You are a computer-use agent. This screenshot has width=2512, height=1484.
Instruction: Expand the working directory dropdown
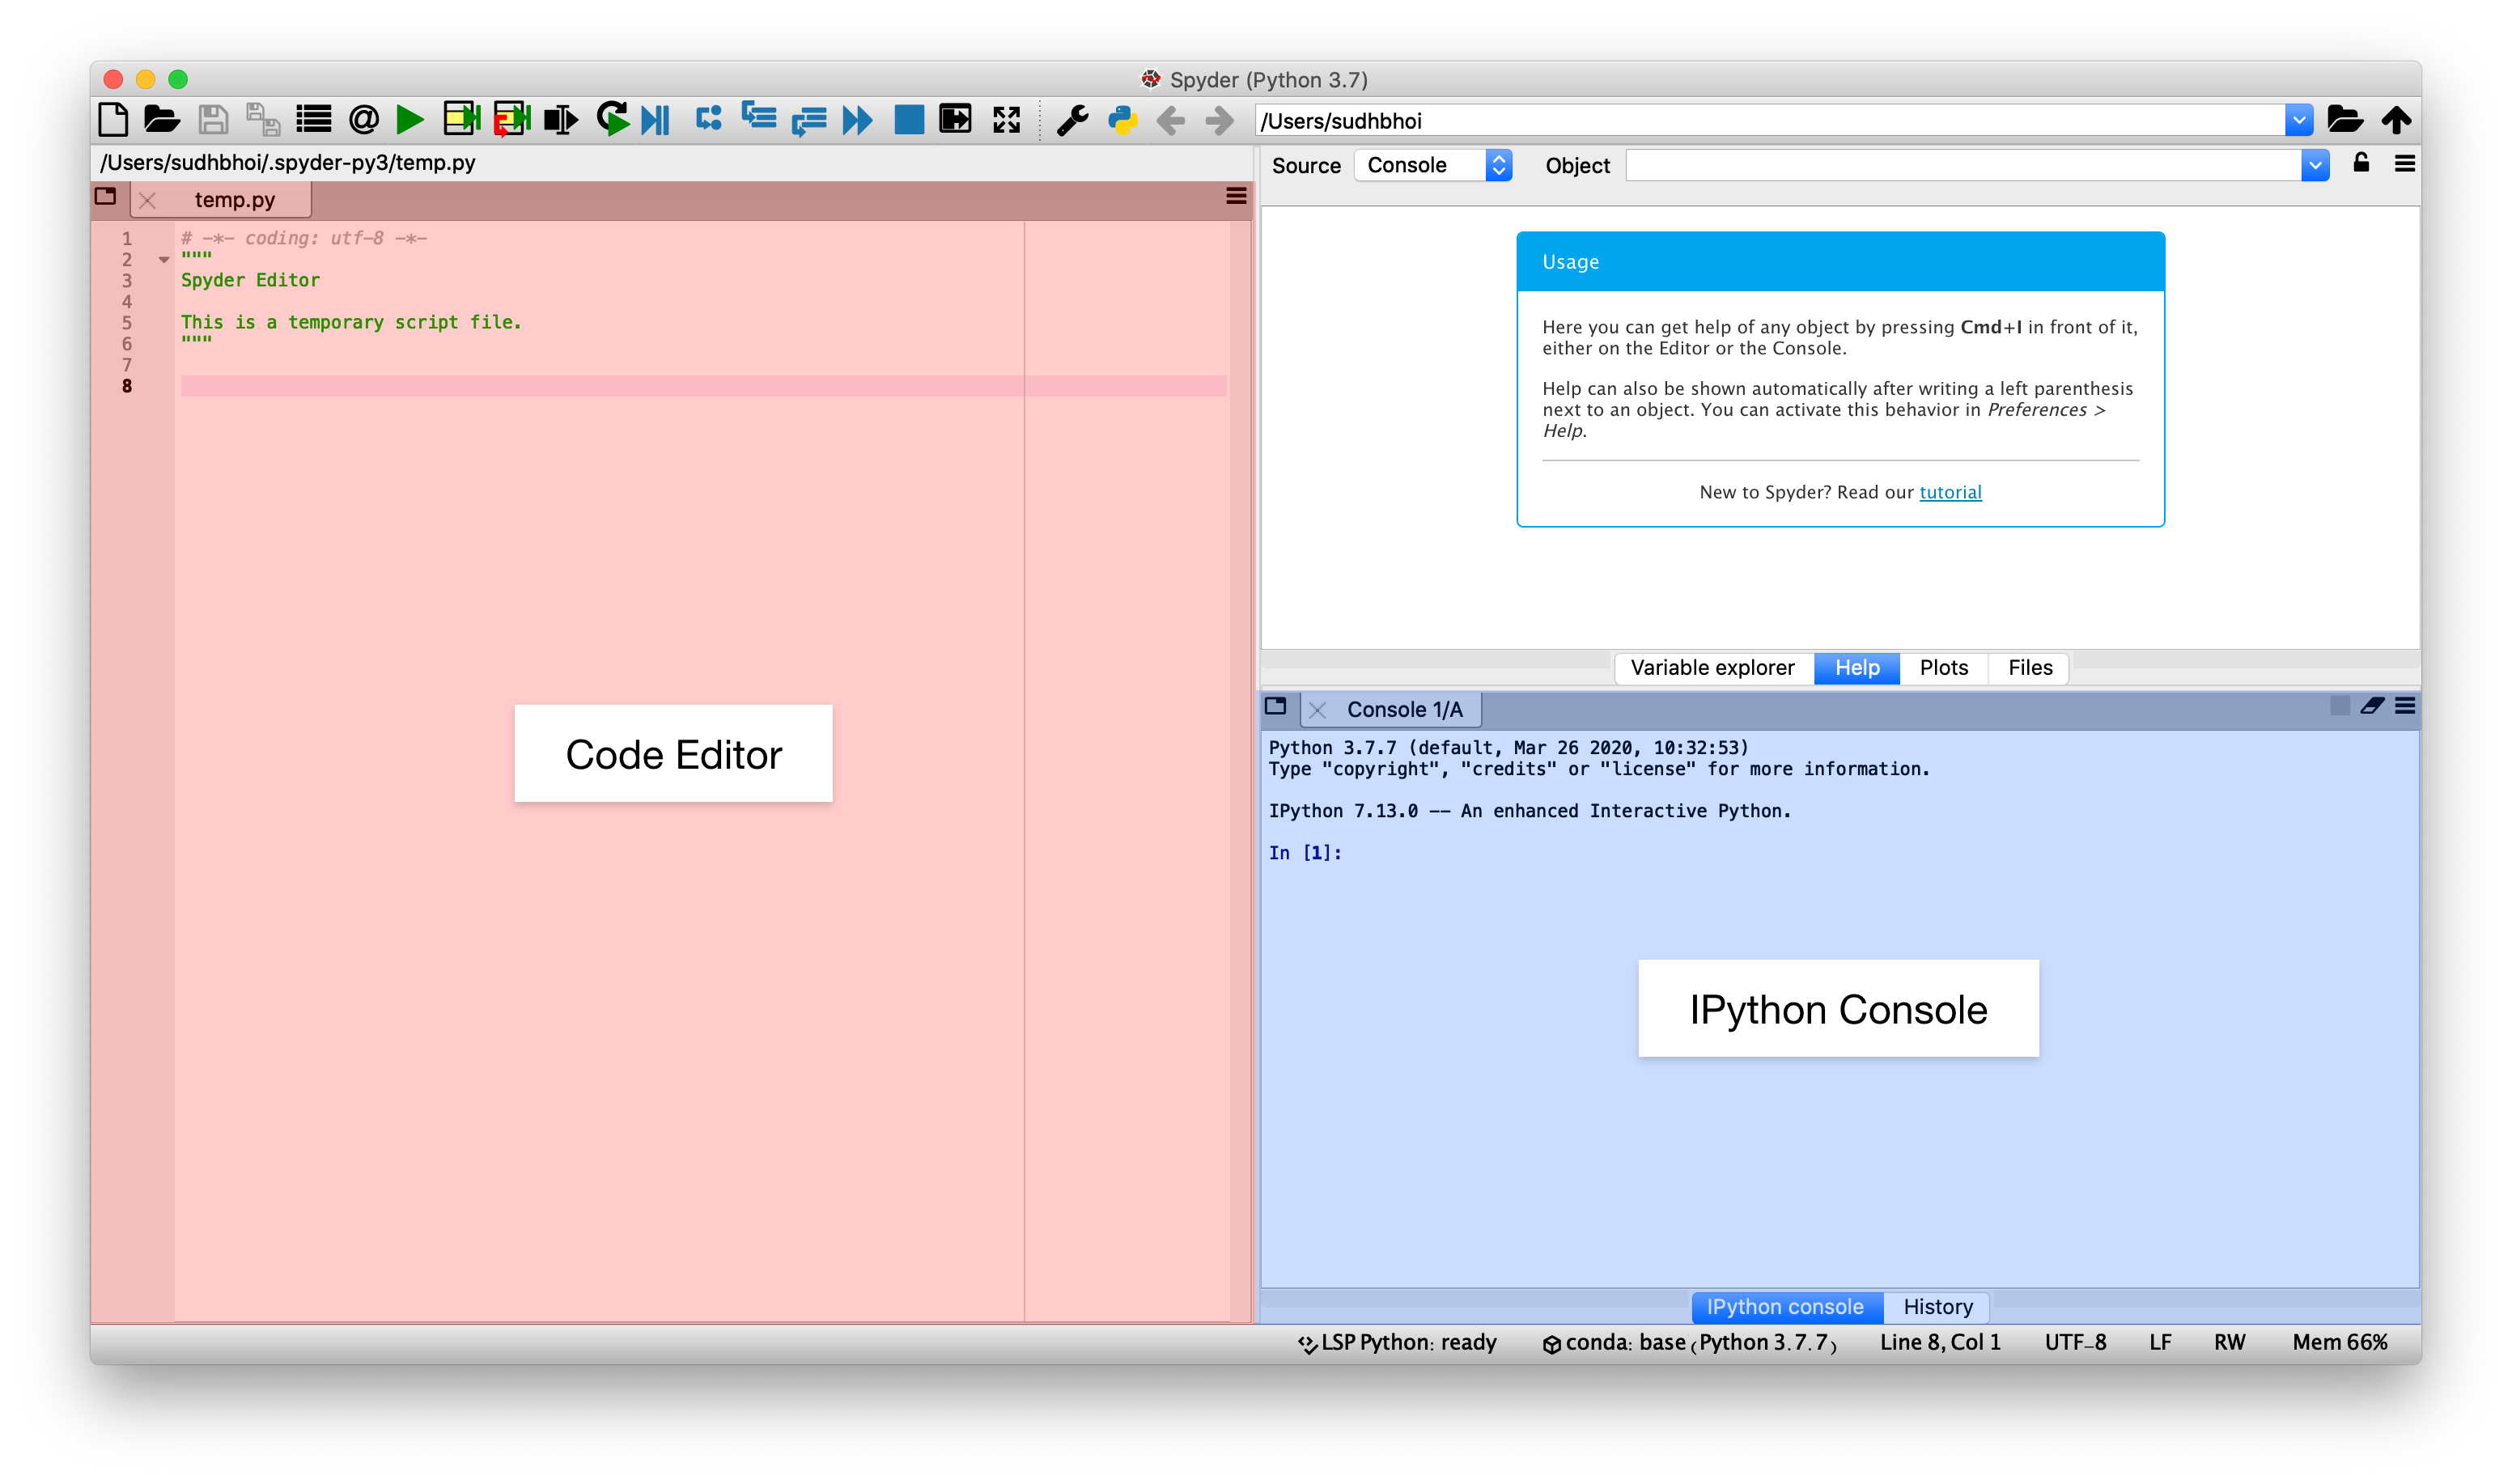2301,119
